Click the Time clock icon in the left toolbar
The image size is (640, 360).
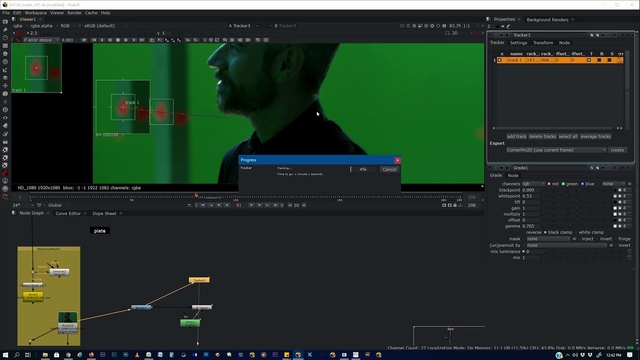tap(5, 38)
